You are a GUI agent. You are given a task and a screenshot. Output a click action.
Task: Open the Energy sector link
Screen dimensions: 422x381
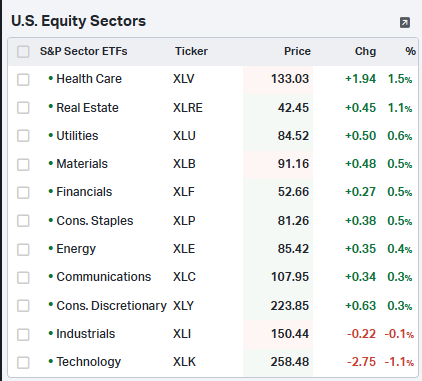coord(76,249)
